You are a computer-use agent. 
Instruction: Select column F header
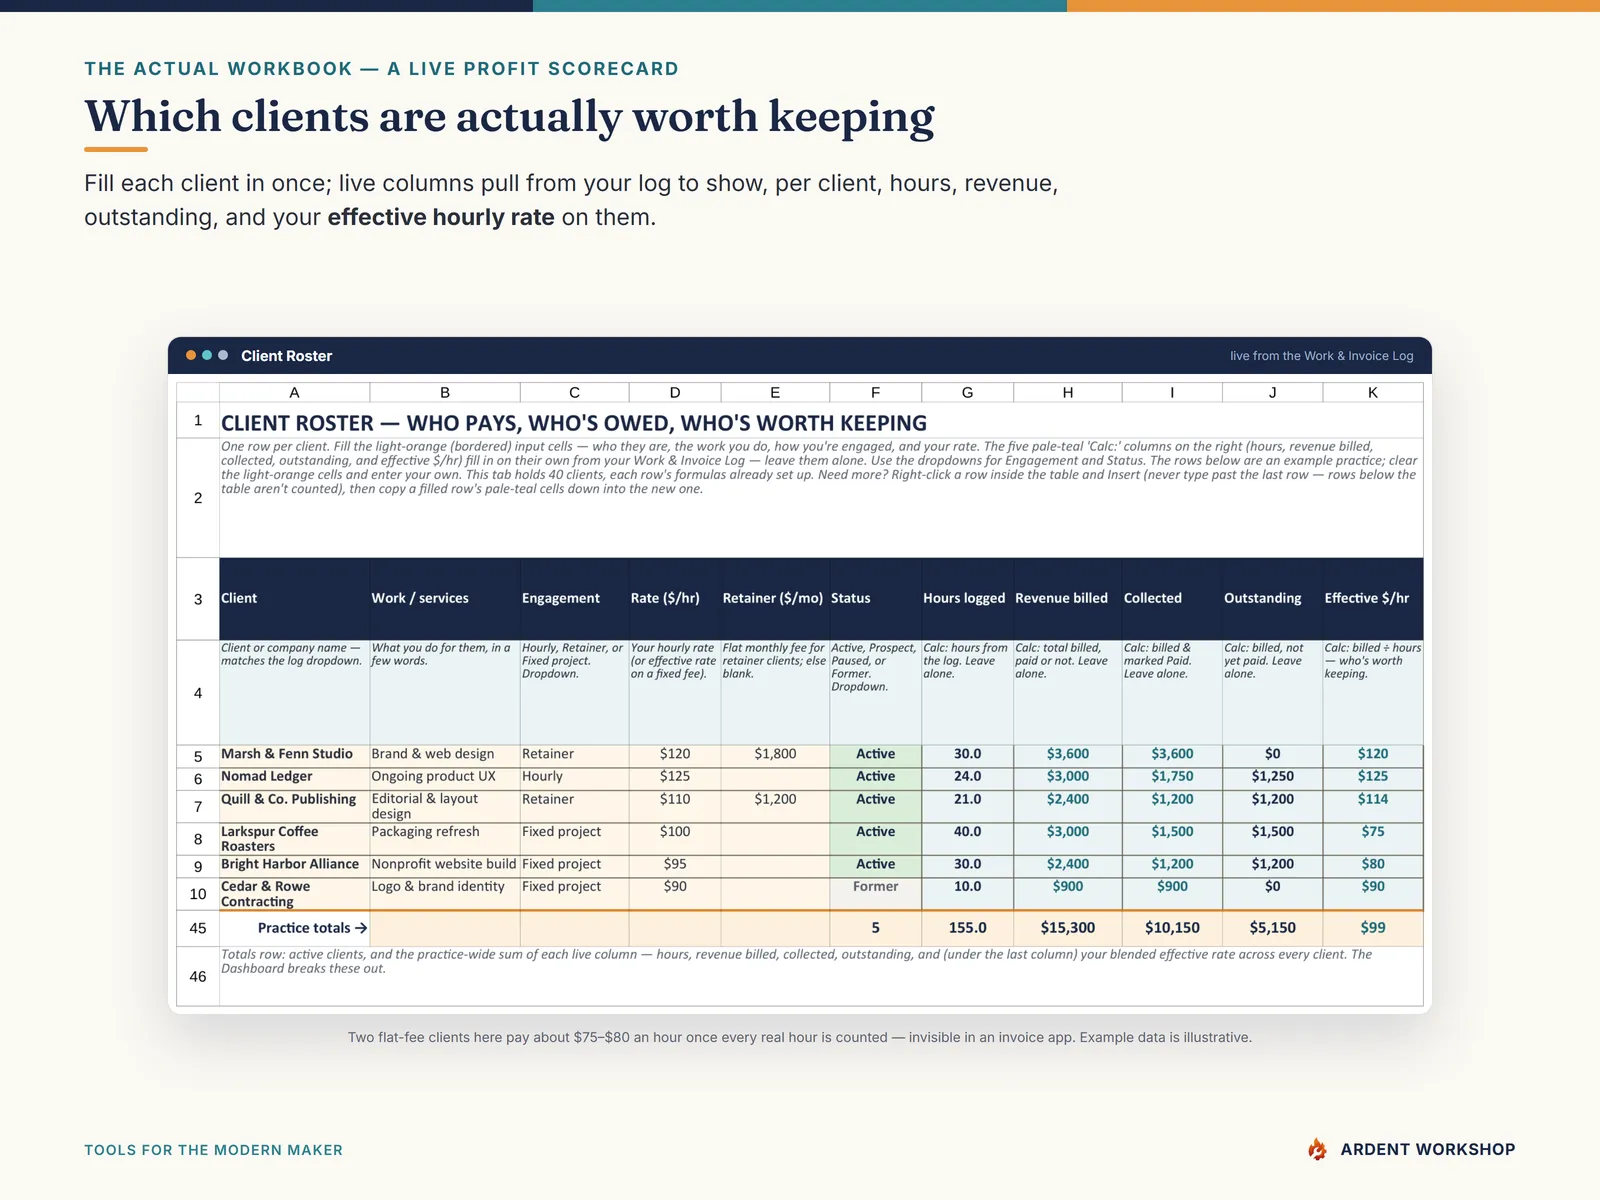(875, 392)
